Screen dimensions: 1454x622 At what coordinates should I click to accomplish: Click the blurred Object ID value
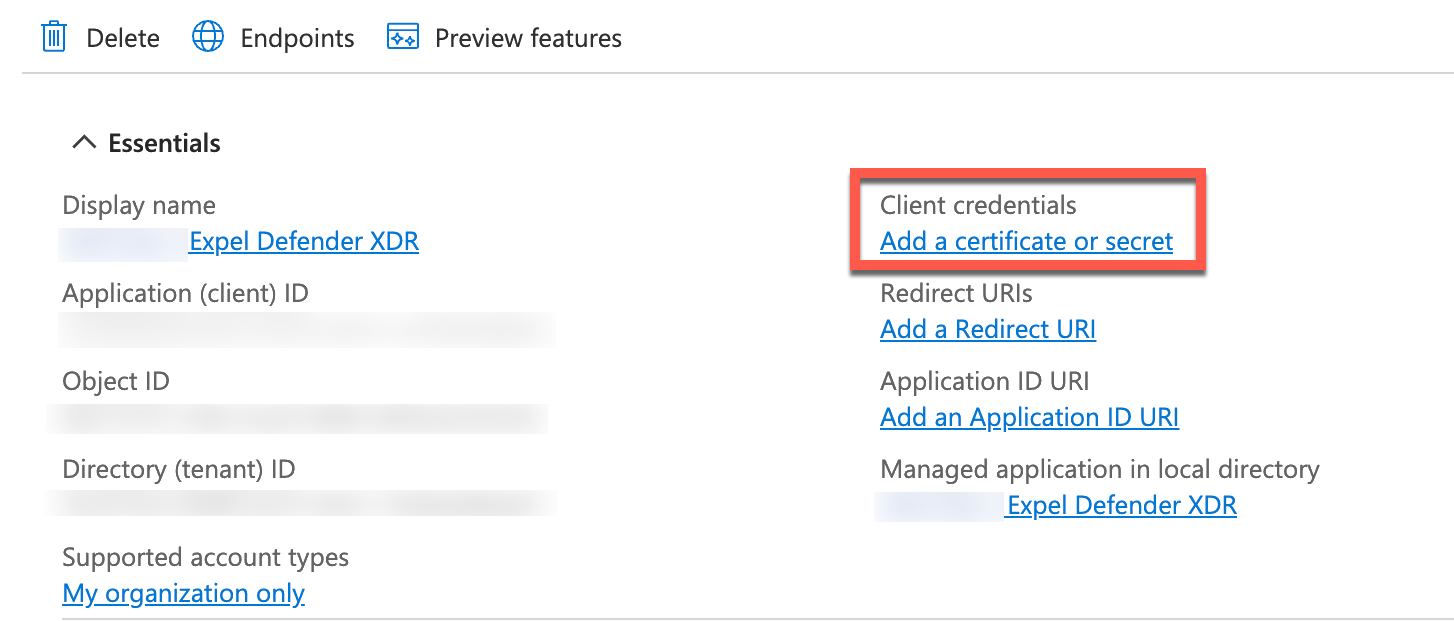coord(298,417)
